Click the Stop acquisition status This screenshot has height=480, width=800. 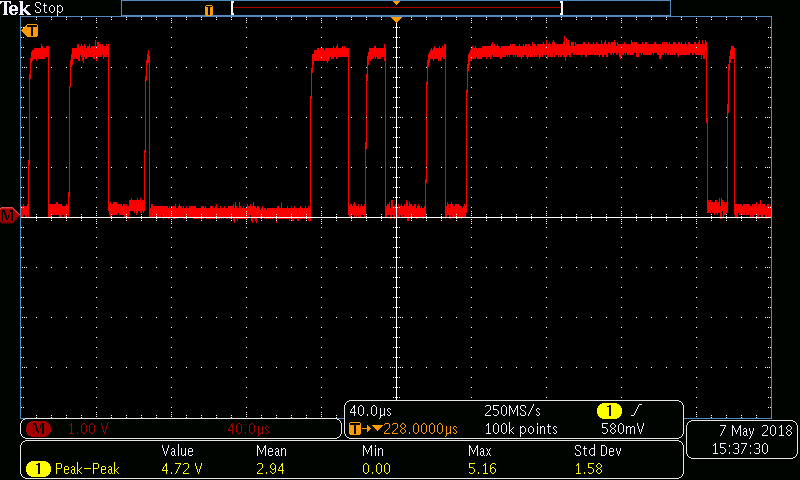click(49, 8)
